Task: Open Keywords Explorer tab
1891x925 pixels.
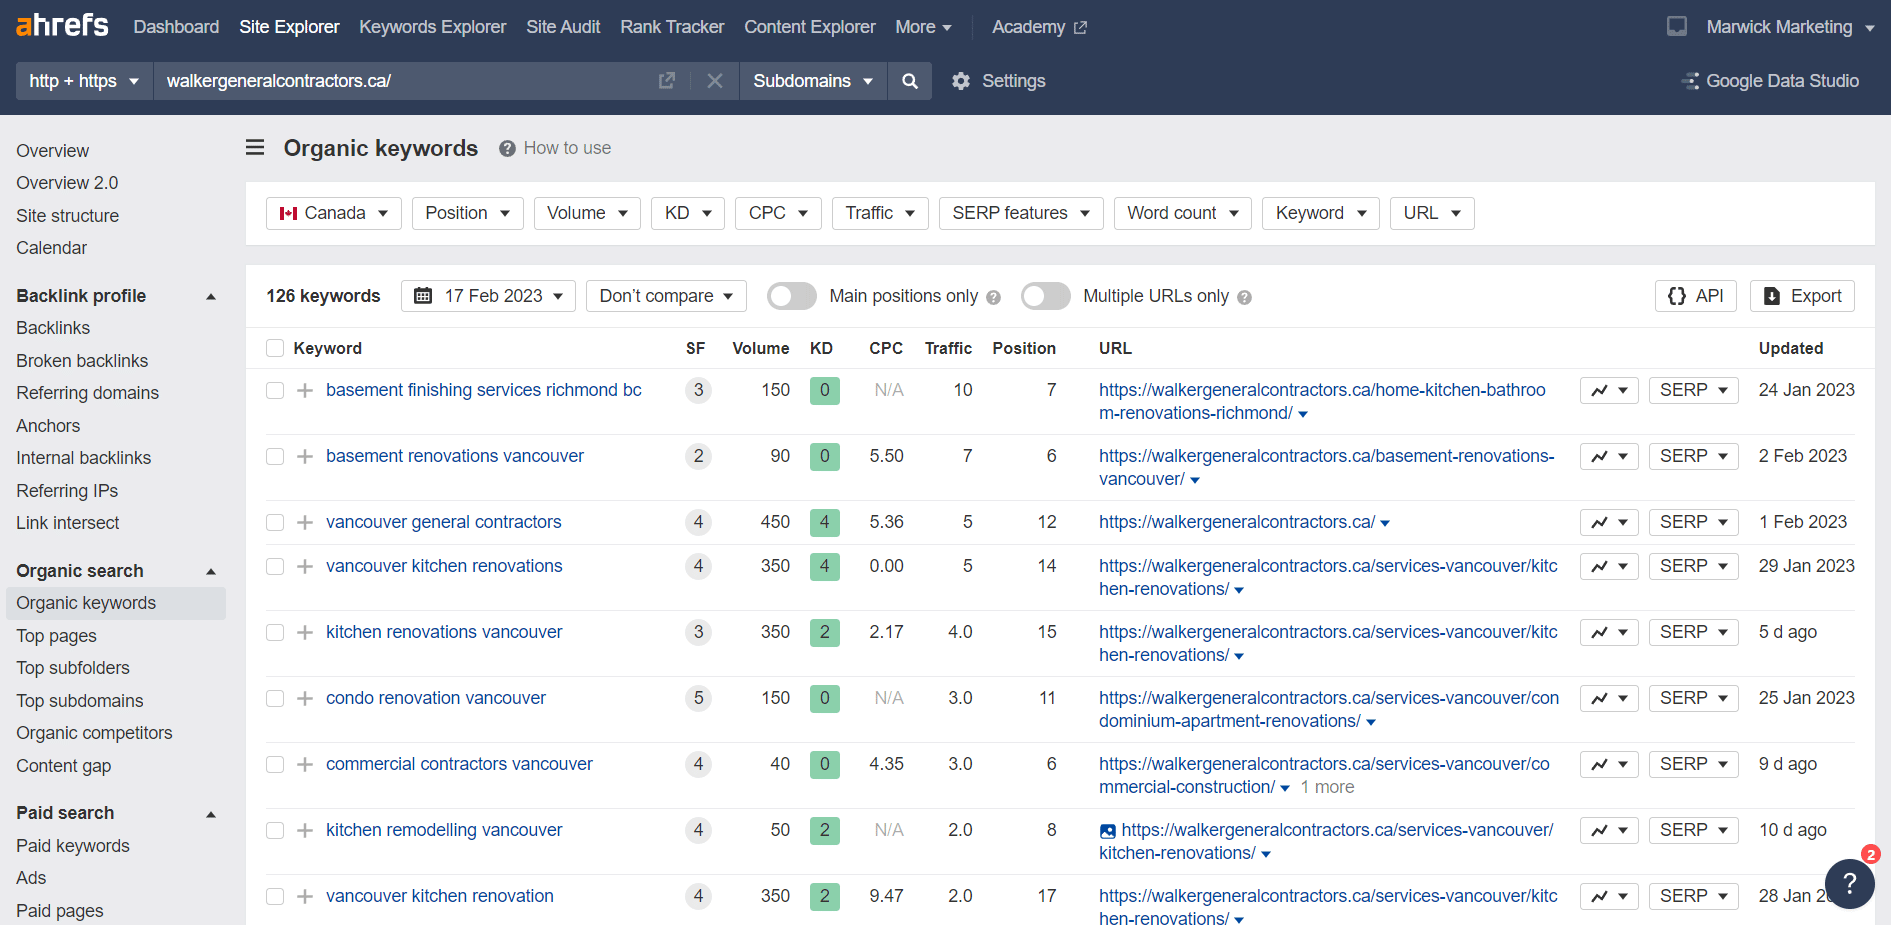Action: pyautogui.click(x=433, y=27)
